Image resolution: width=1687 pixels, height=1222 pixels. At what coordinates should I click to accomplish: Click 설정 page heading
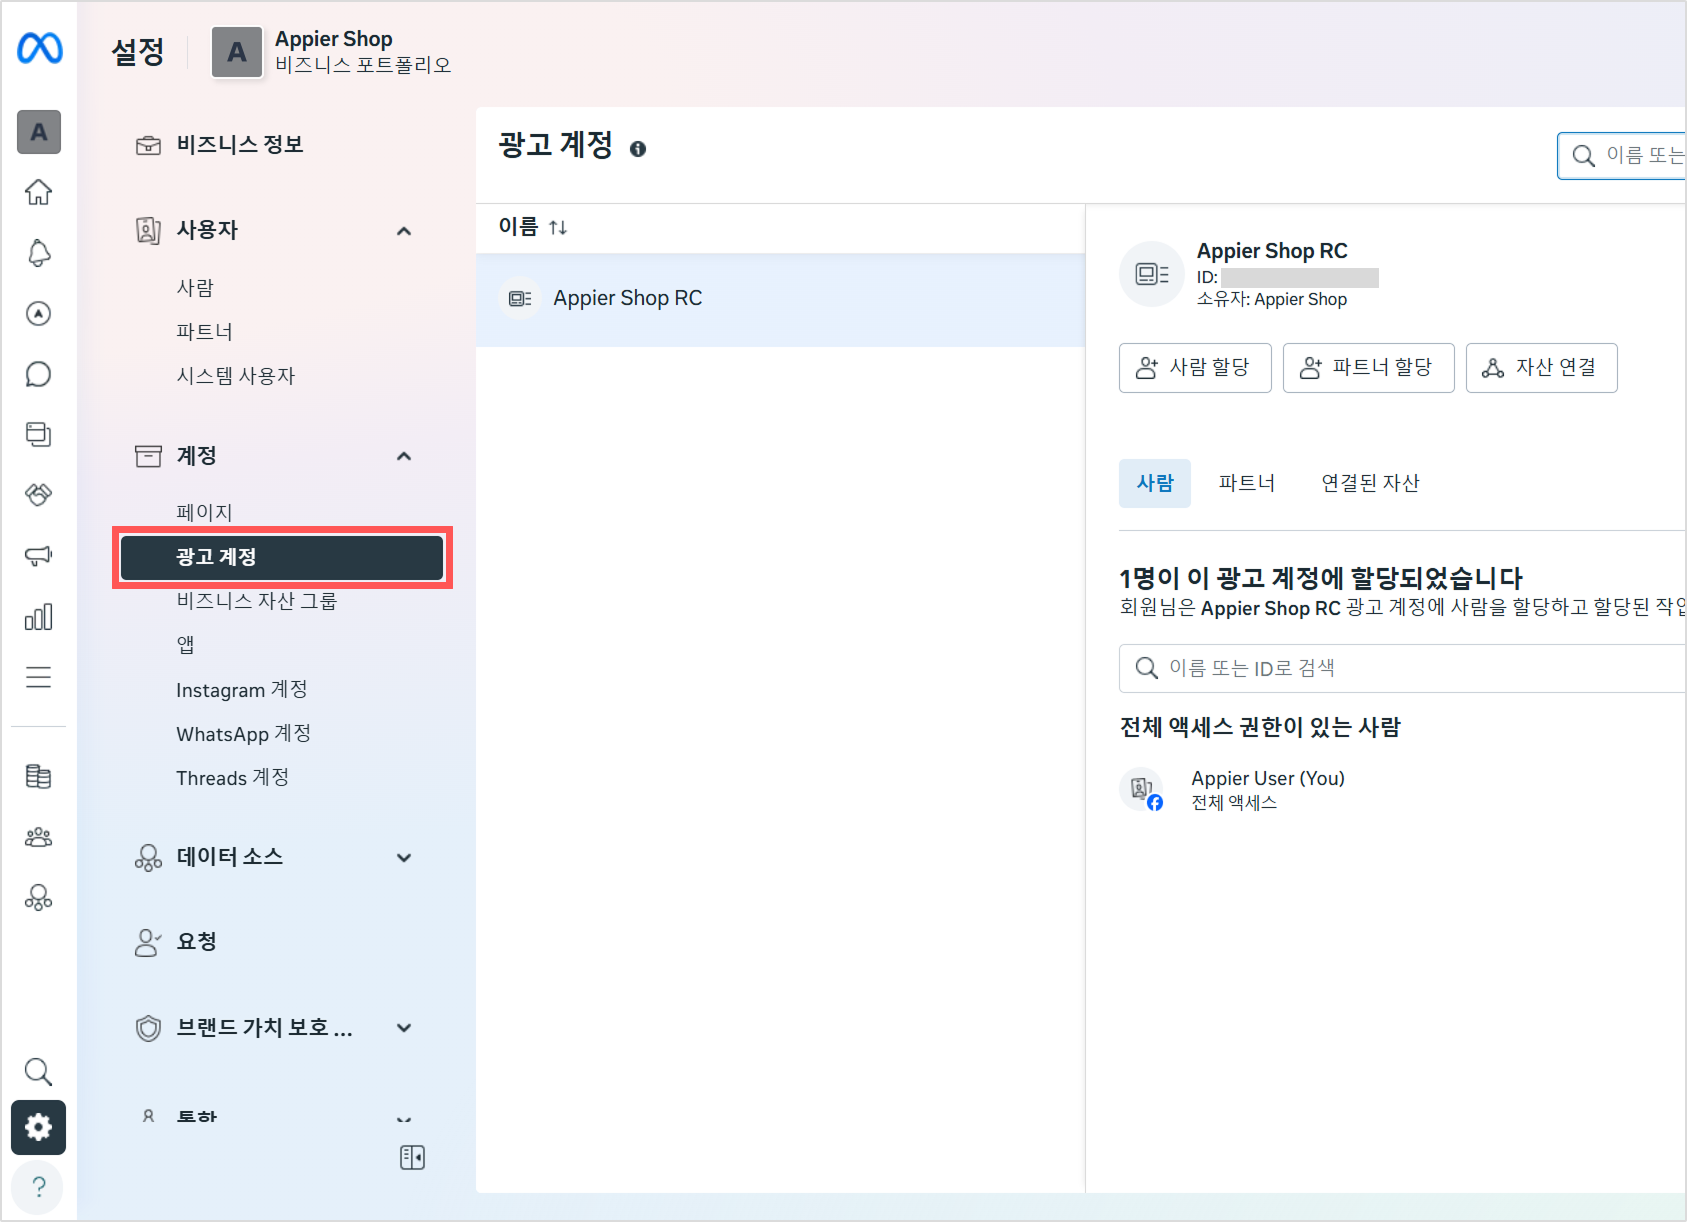click(137, 52)
